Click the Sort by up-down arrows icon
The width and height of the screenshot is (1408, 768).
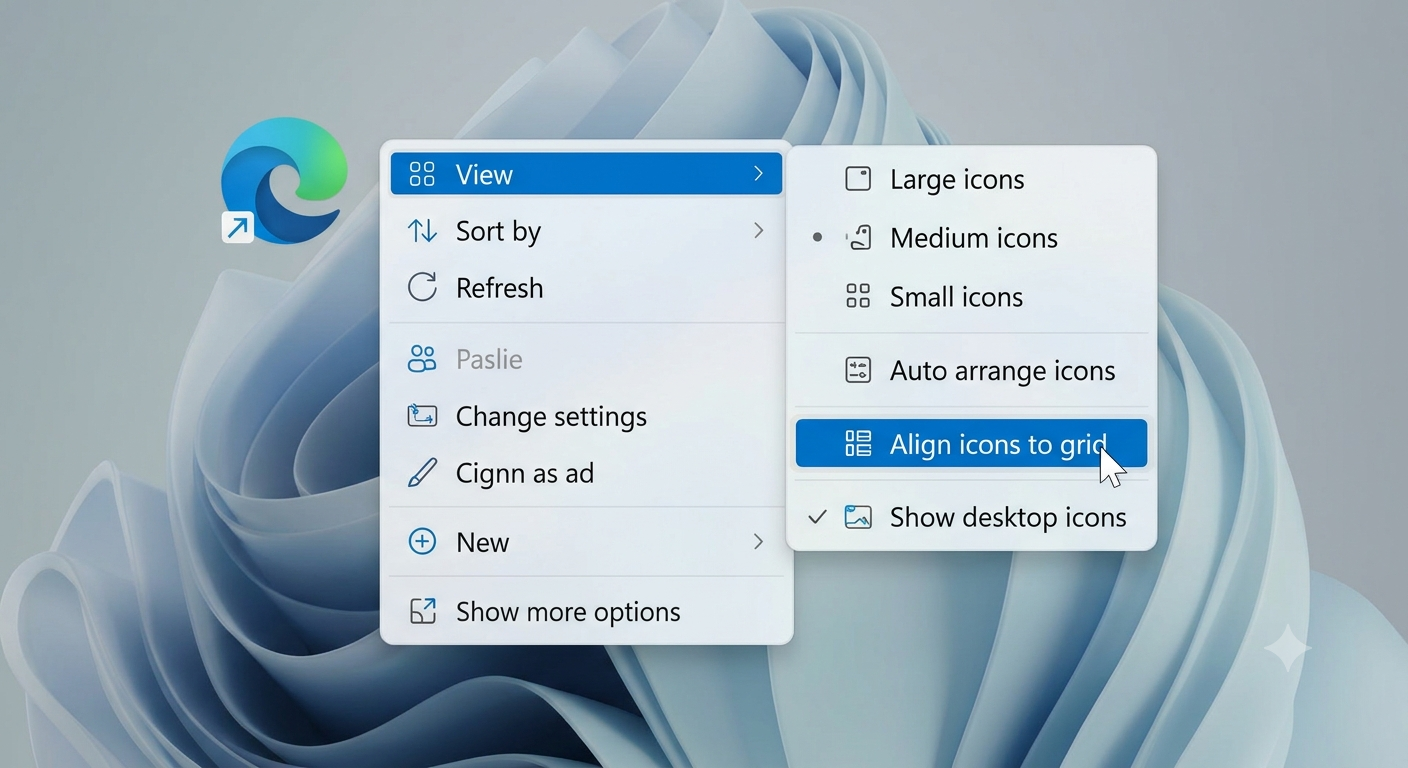tap(422, 231)
